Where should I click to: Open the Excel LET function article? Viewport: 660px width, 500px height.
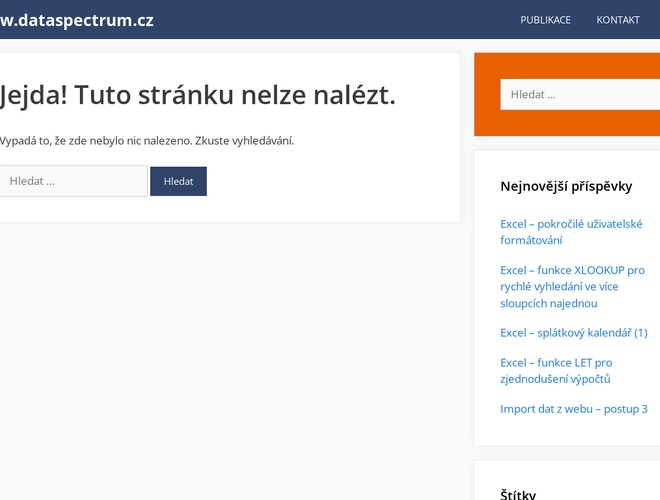(555, 370)
